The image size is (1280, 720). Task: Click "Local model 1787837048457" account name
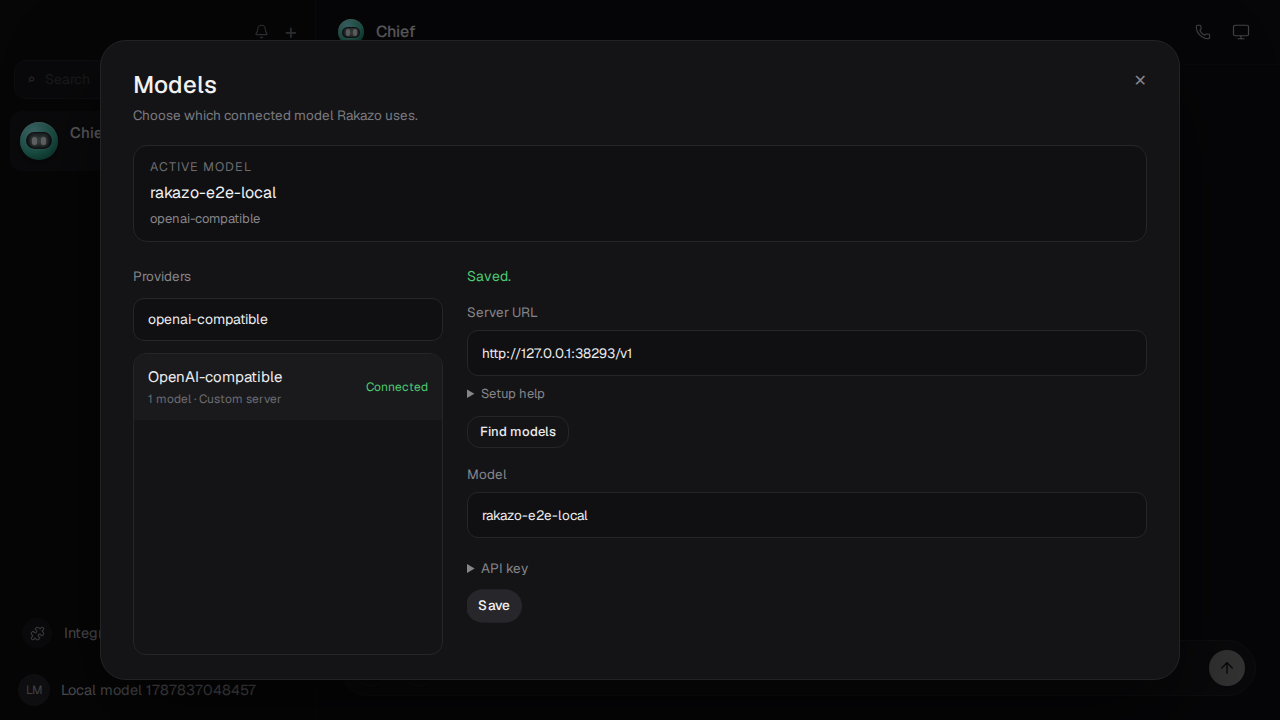tap(158, 690)
